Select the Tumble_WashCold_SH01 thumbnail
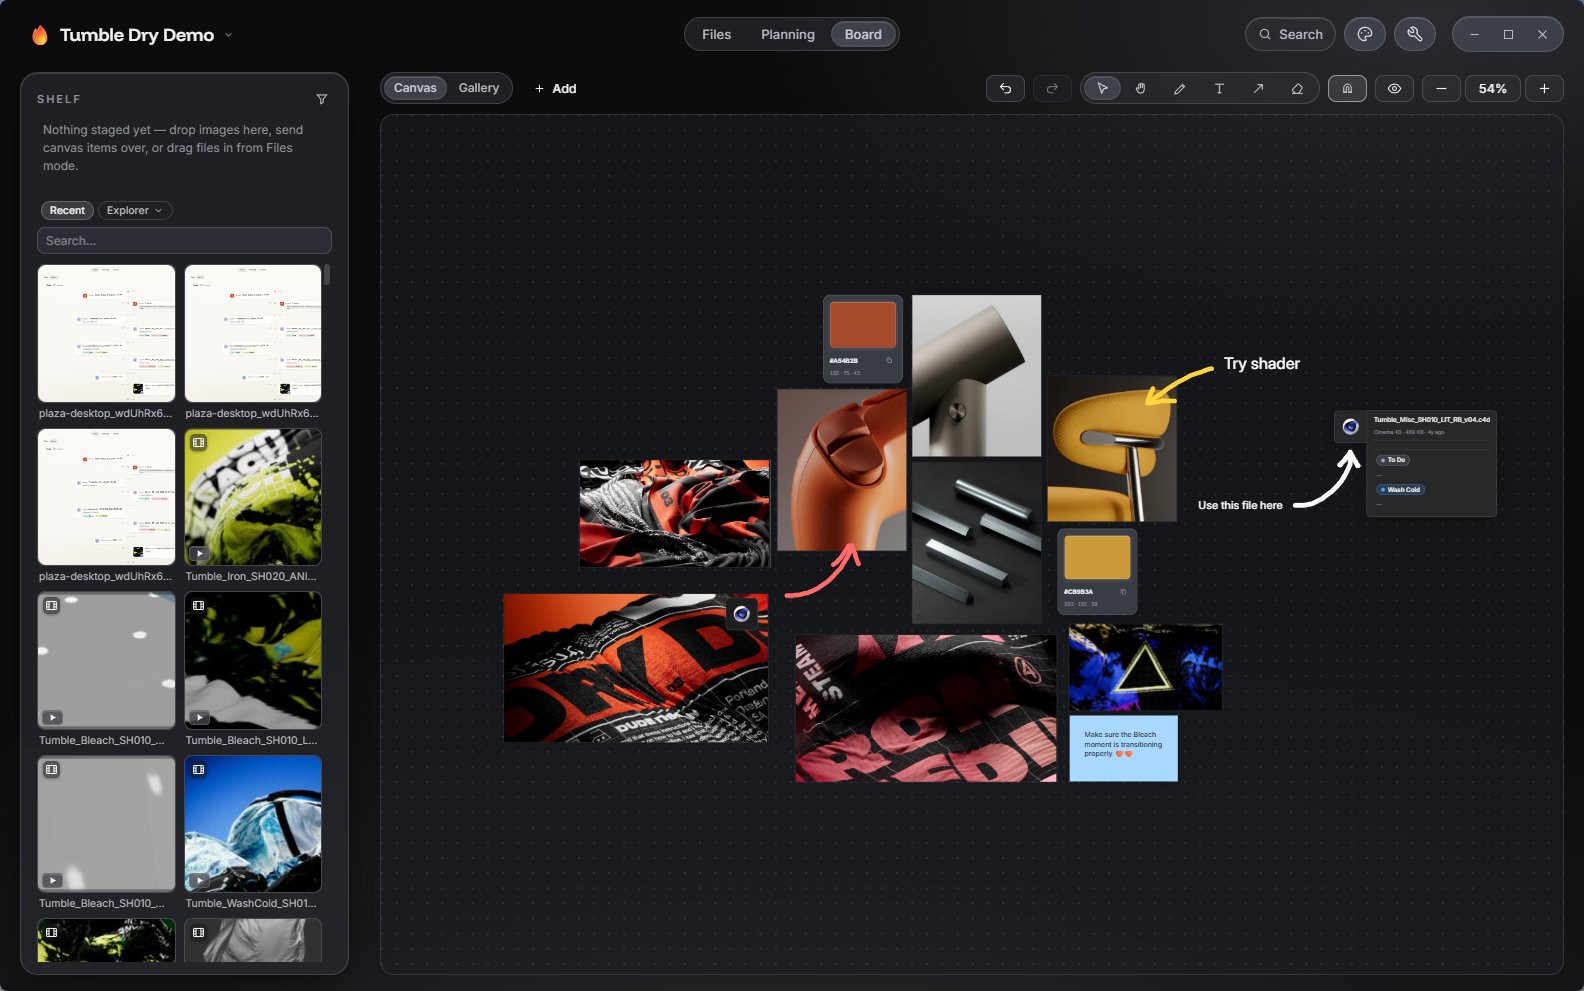The height and width of the screenshot is (991, 1584). pyautogui.click(x=253, y=823)
